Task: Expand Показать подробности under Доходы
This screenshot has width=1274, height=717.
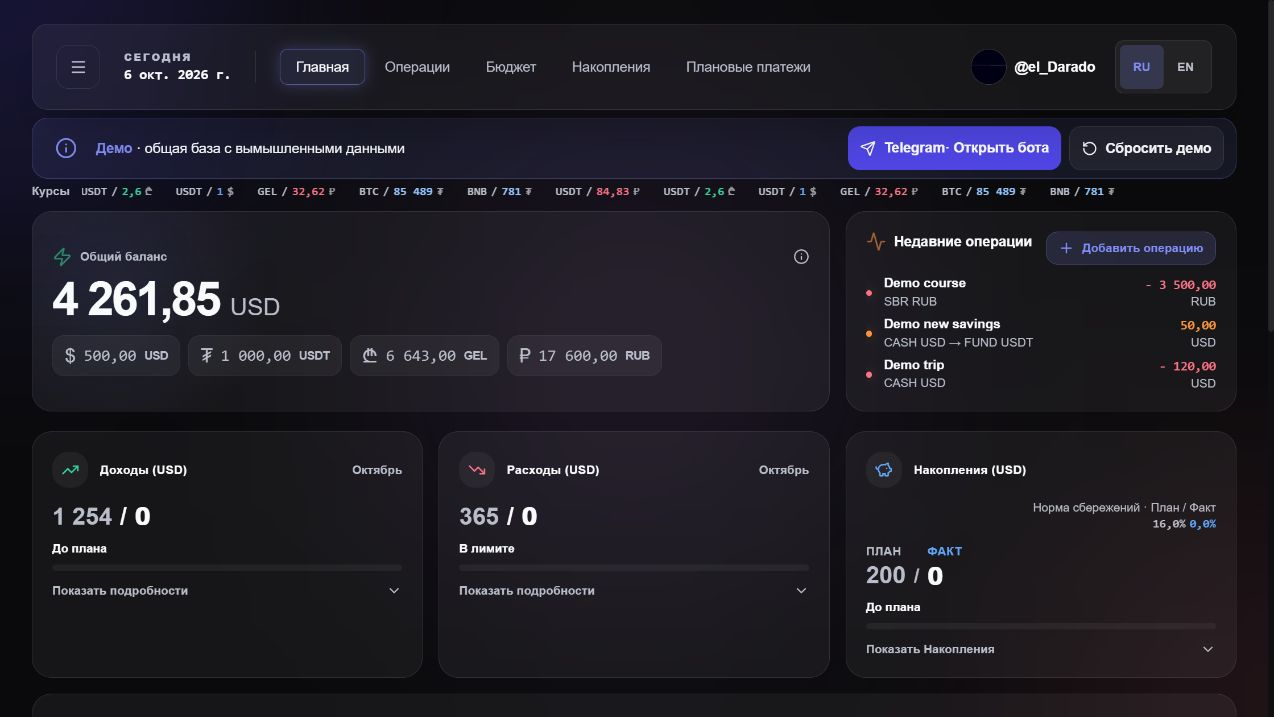Action: tap(227, 591)
